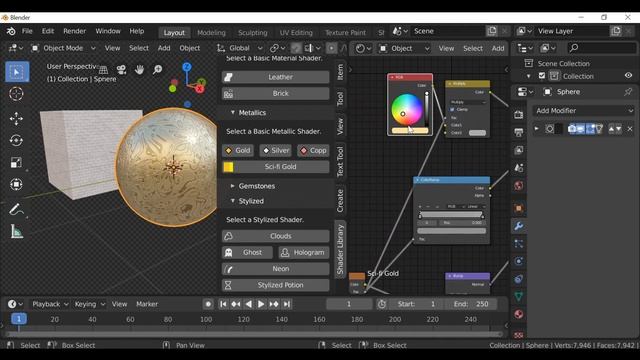This screenshot has height=360, width=640.
Task: Pick a hue on the RGB color wheel
Action: pyautogui.click(x=407, y=109)
